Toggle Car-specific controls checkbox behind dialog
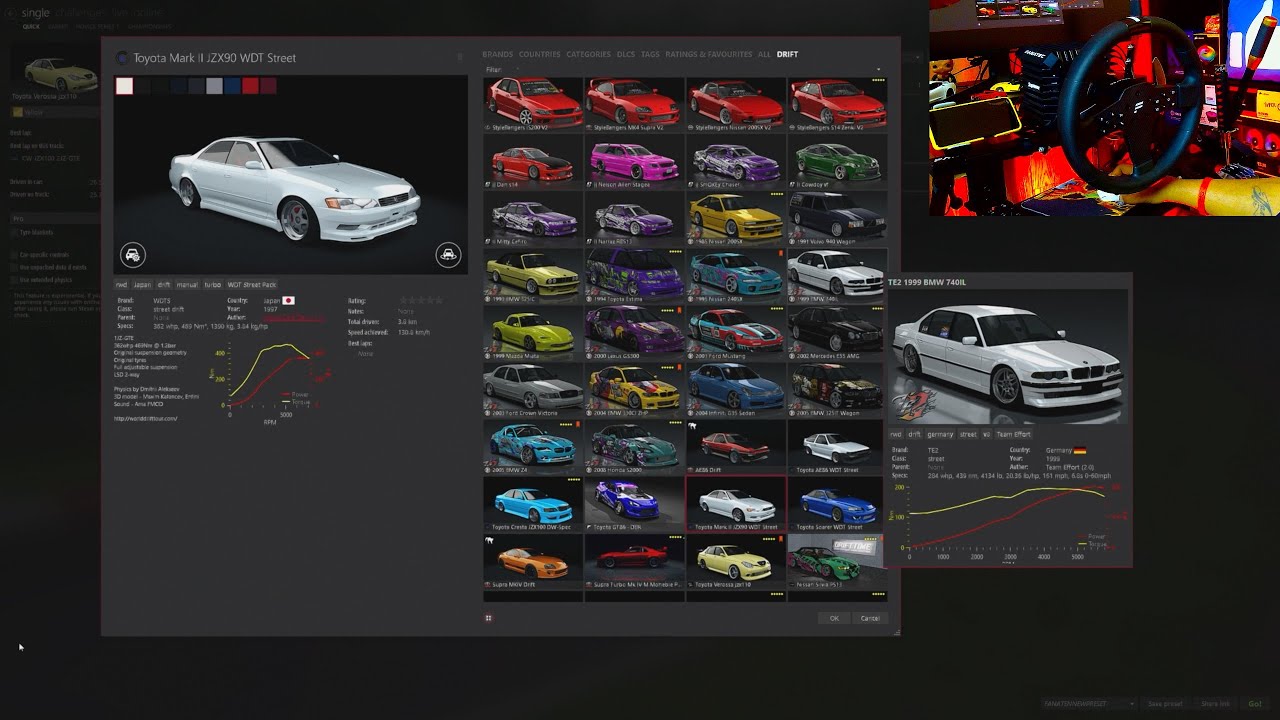 click(14, 255)
